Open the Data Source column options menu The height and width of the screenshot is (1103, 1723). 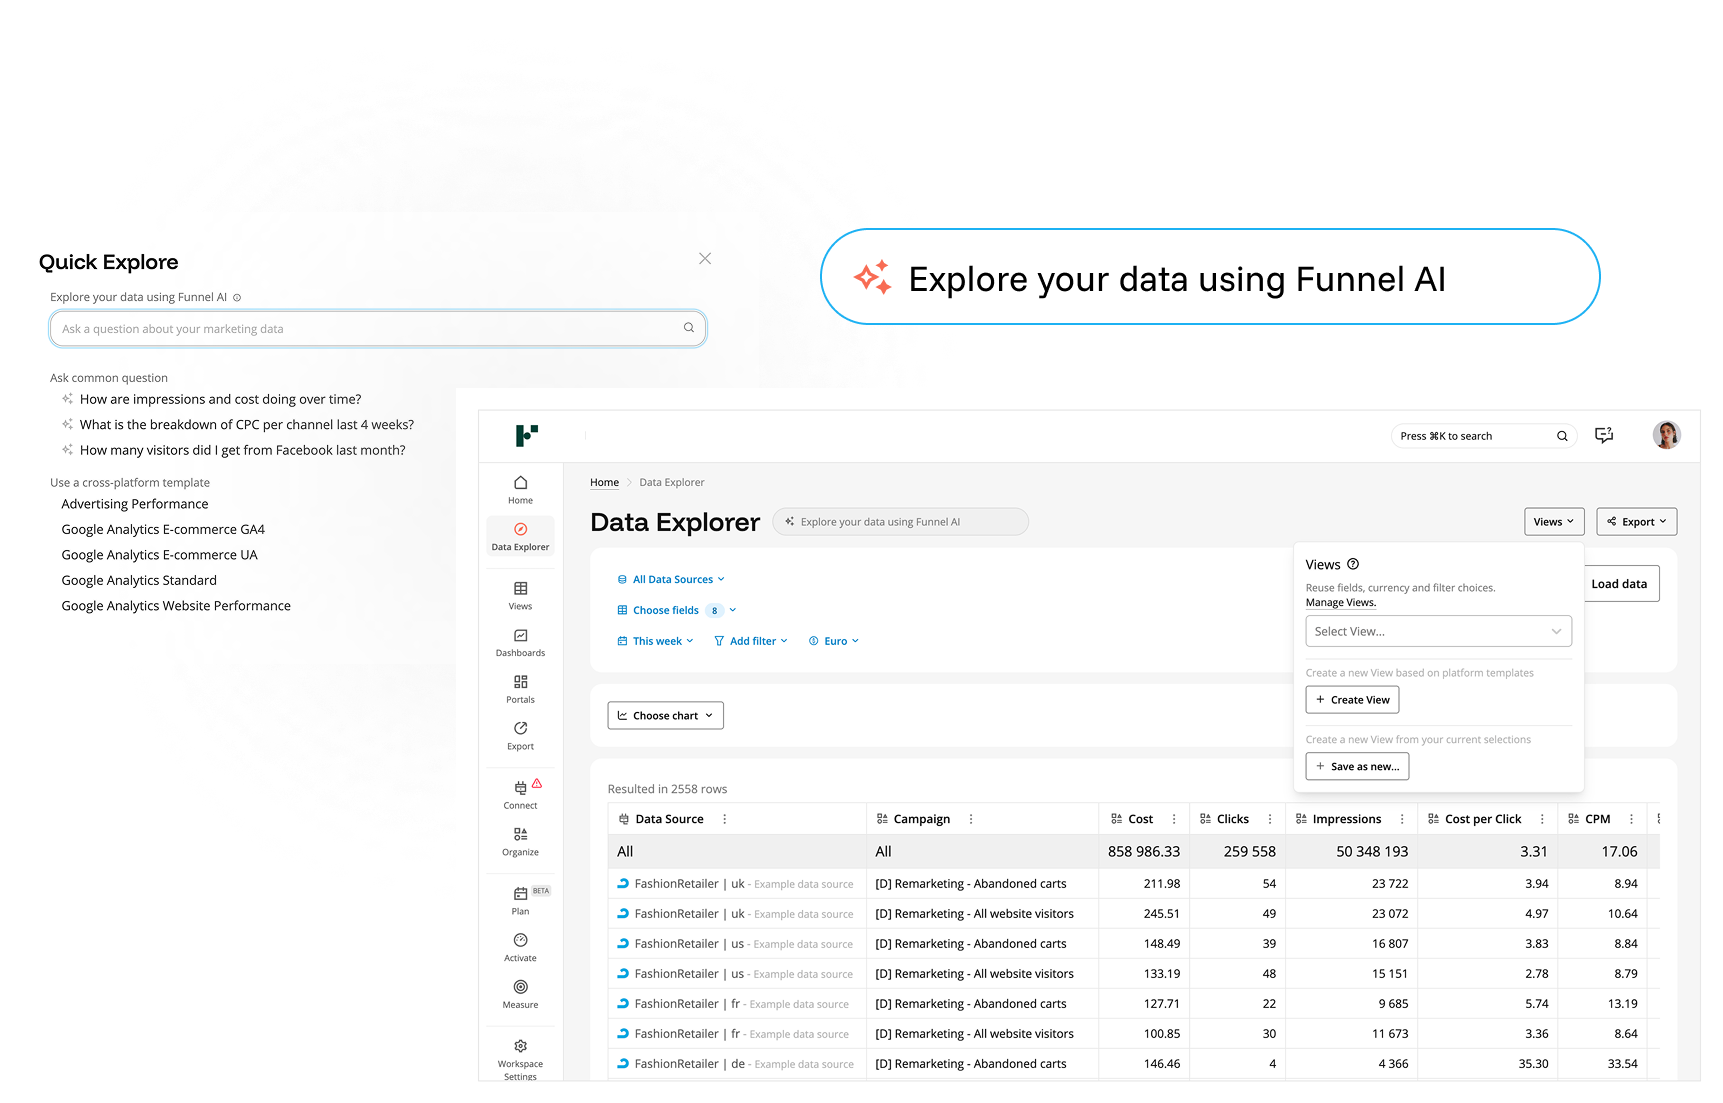(725, 819)
